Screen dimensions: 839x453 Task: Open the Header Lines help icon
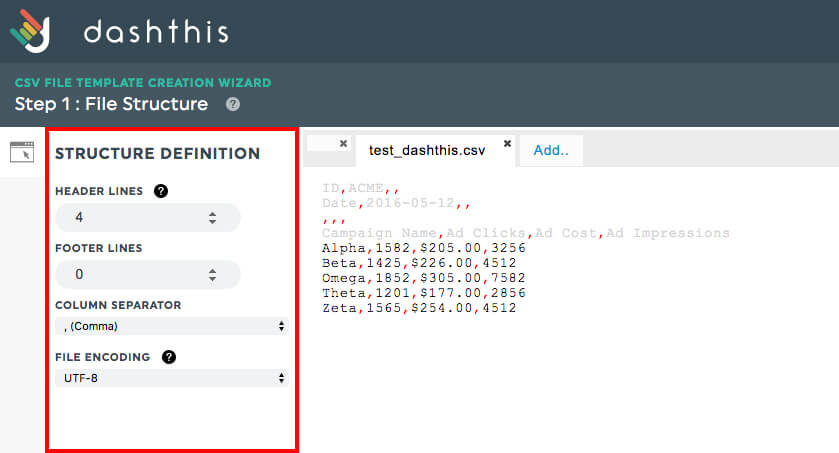point(161,191)
